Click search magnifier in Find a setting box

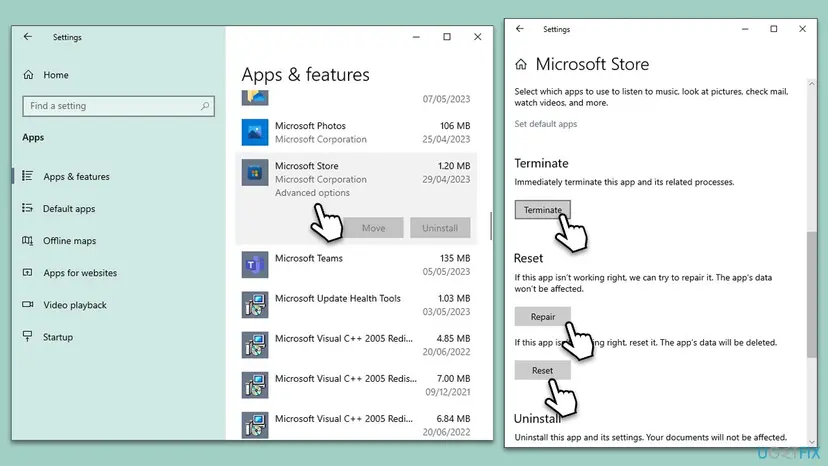click(205, 106)
